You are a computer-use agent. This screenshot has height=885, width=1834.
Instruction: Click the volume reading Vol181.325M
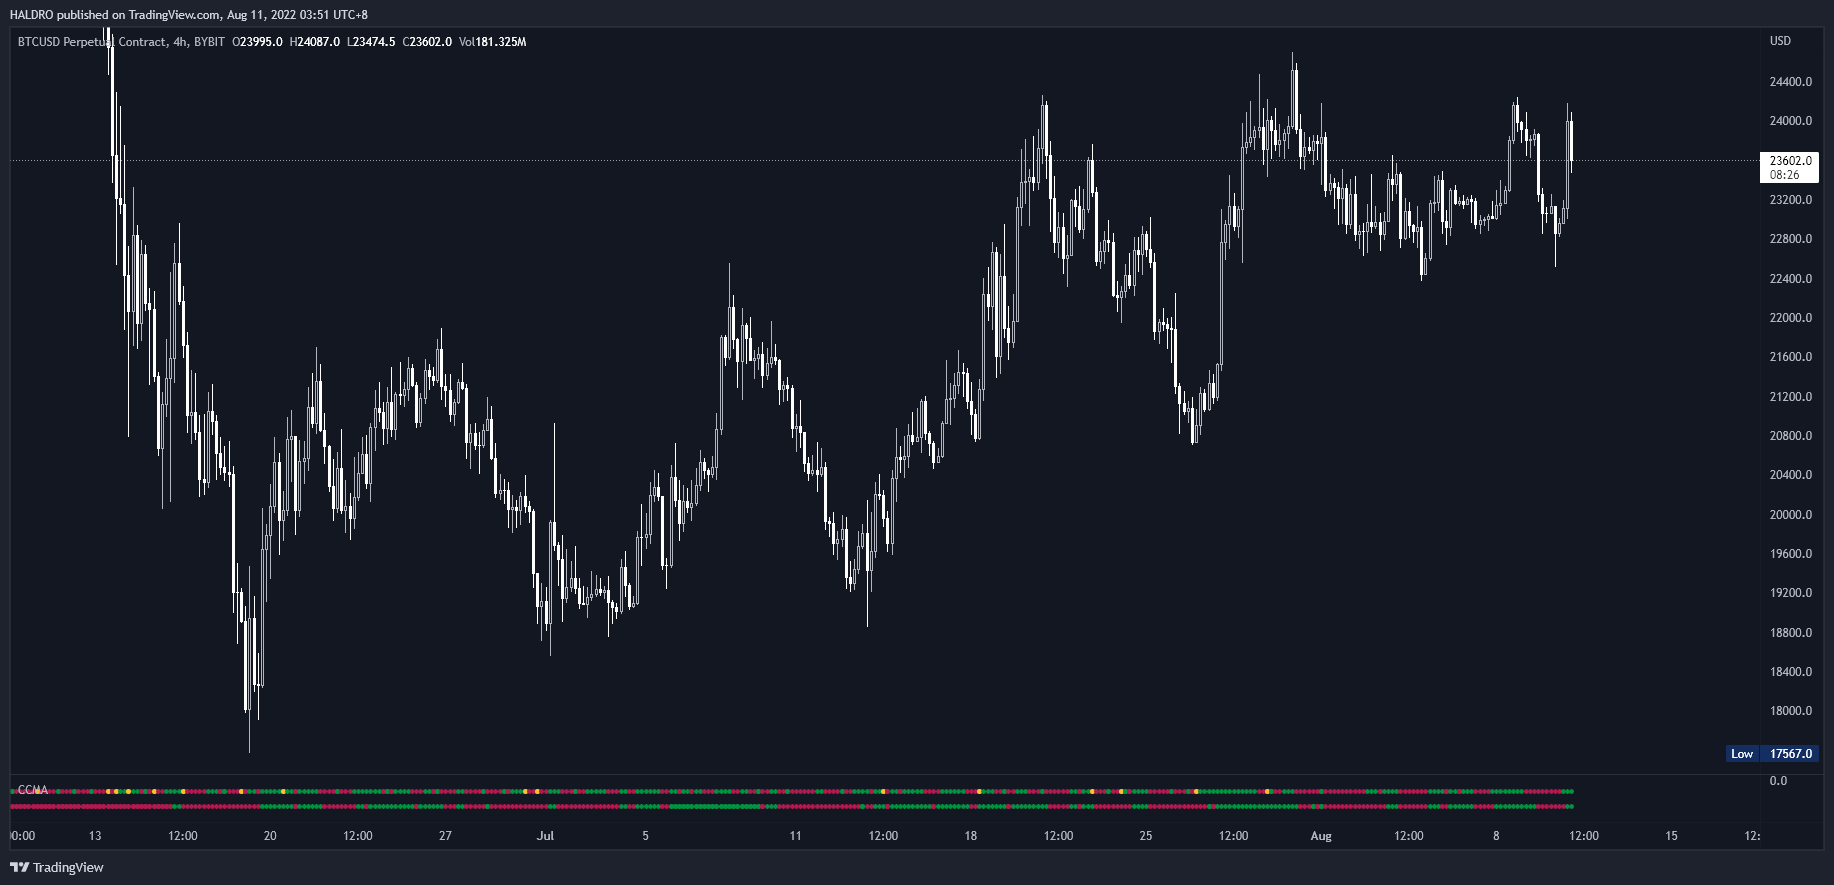(x=492, y=42)
